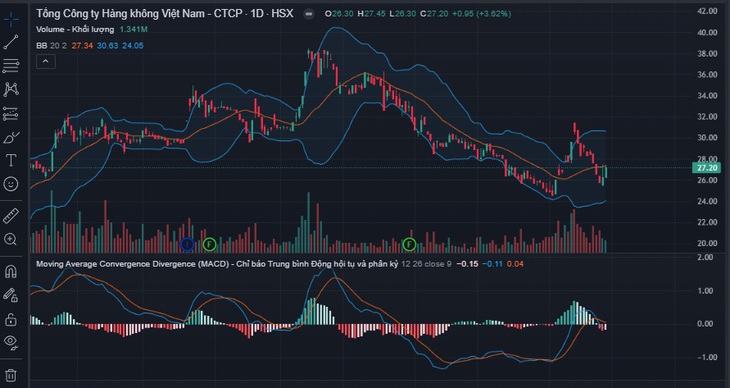Click the HSX exchange label

(283, 14)
